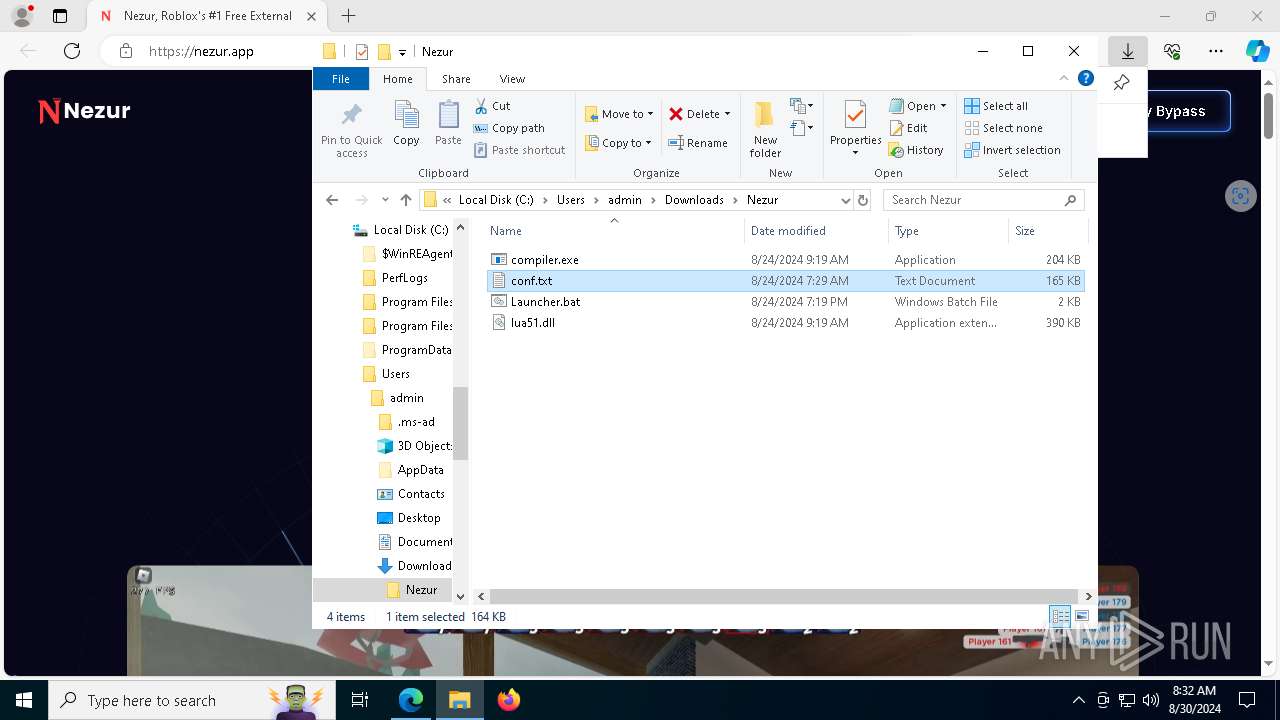The image size is (1280, 720).
Task: Expand the Delete dropdown arrow
Action: click(727, 114)
